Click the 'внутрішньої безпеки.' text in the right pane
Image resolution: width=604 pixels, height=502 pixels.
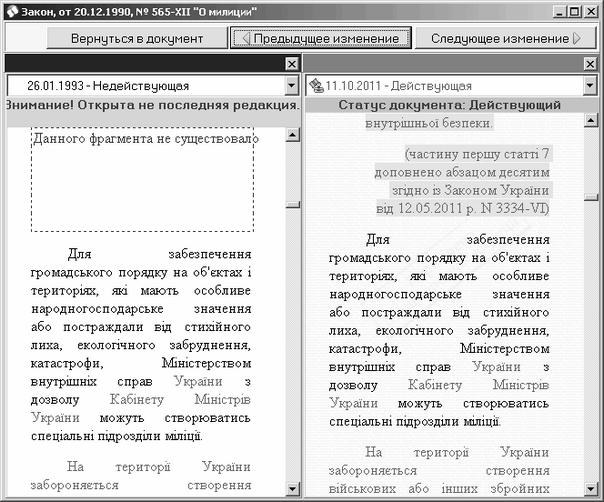(x=429, y=123)
